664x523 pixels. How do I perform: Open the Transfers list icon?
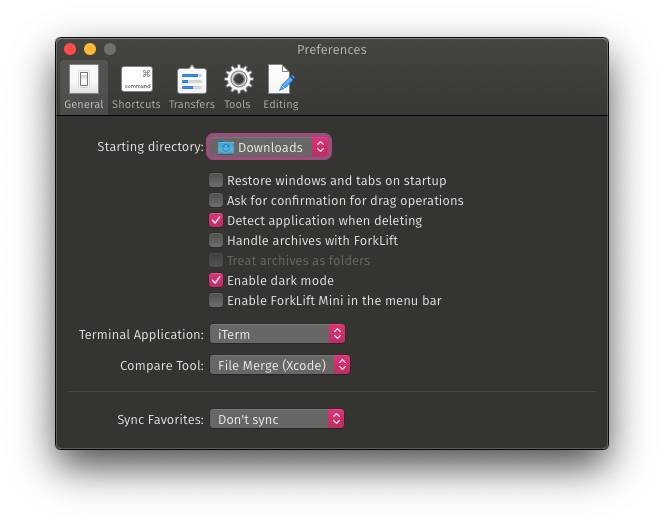click(x=191, y=80)
